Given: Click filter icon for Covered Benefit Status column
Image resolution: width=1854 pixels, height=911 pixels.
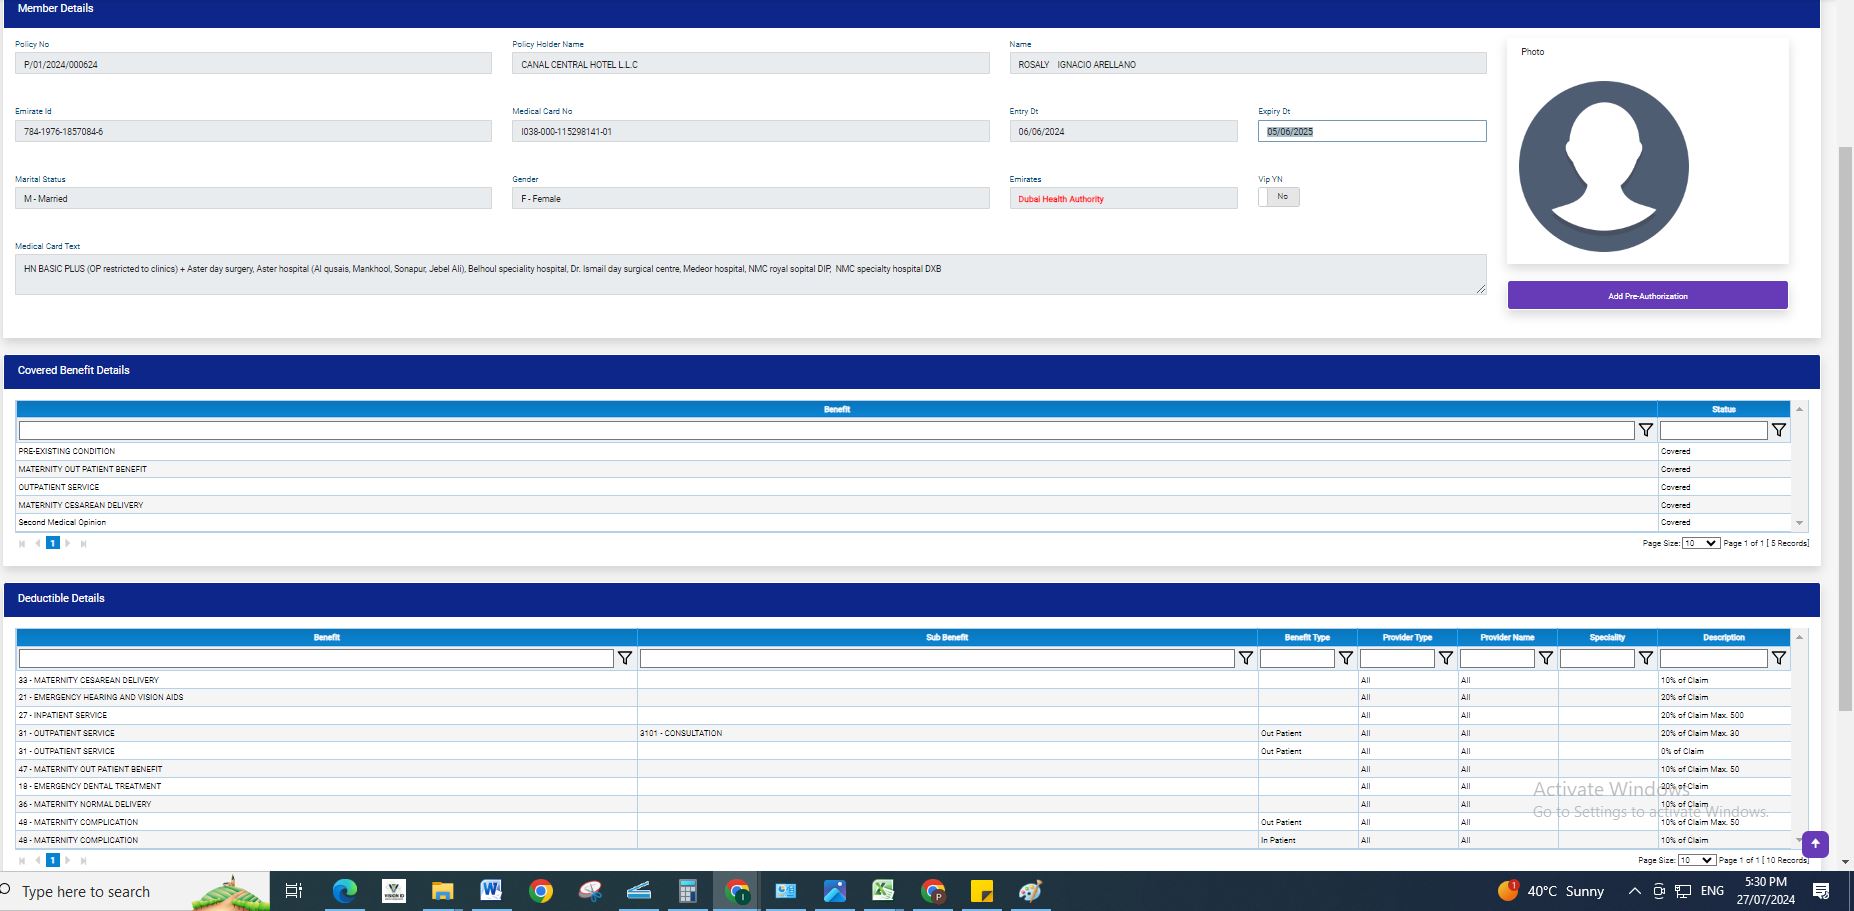Looking at the screenshot, I should coord(1778,430).
